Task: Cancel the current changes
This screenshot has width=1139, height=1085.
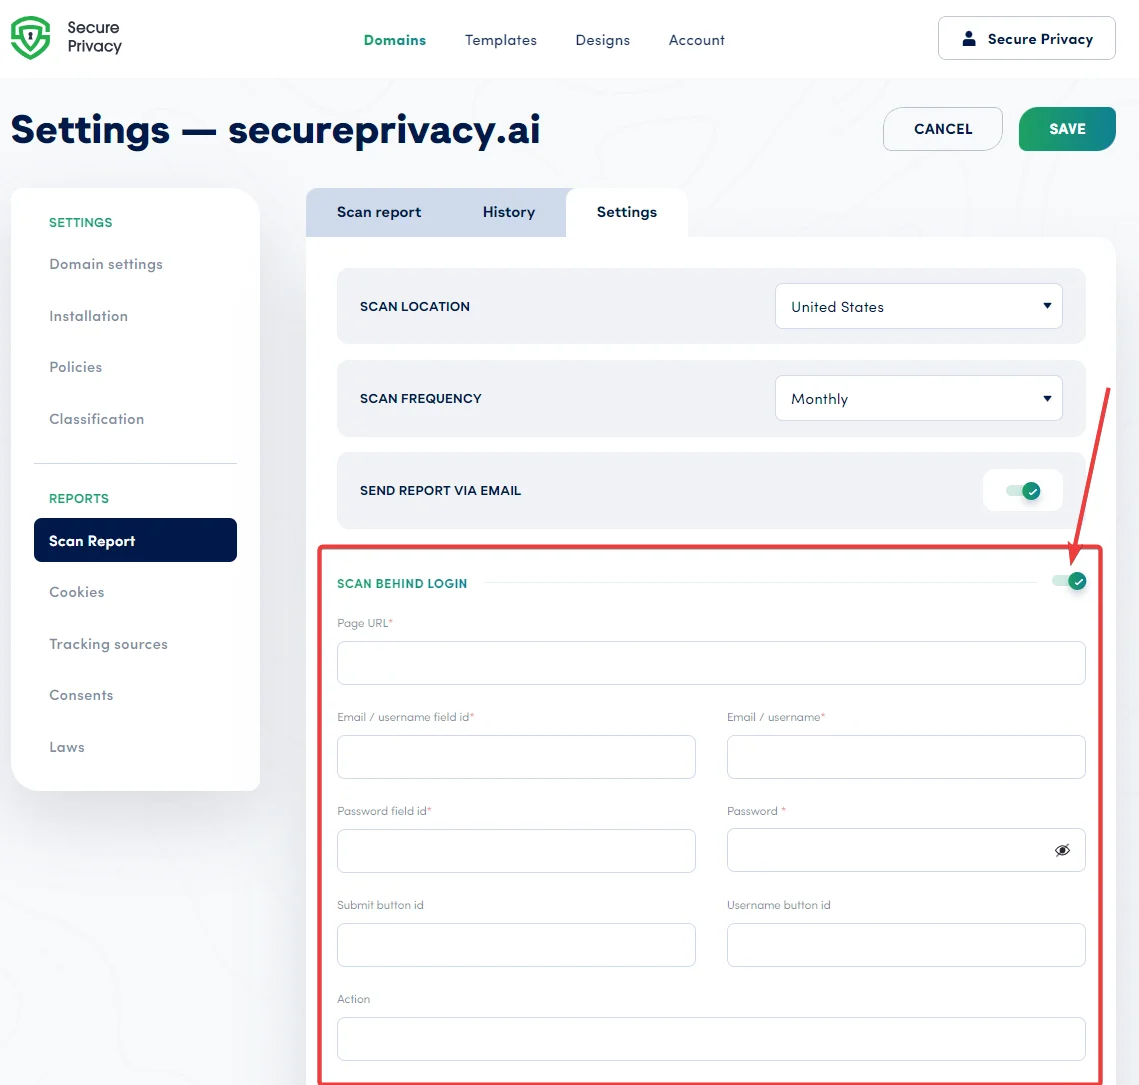Action: pos(941,128)
